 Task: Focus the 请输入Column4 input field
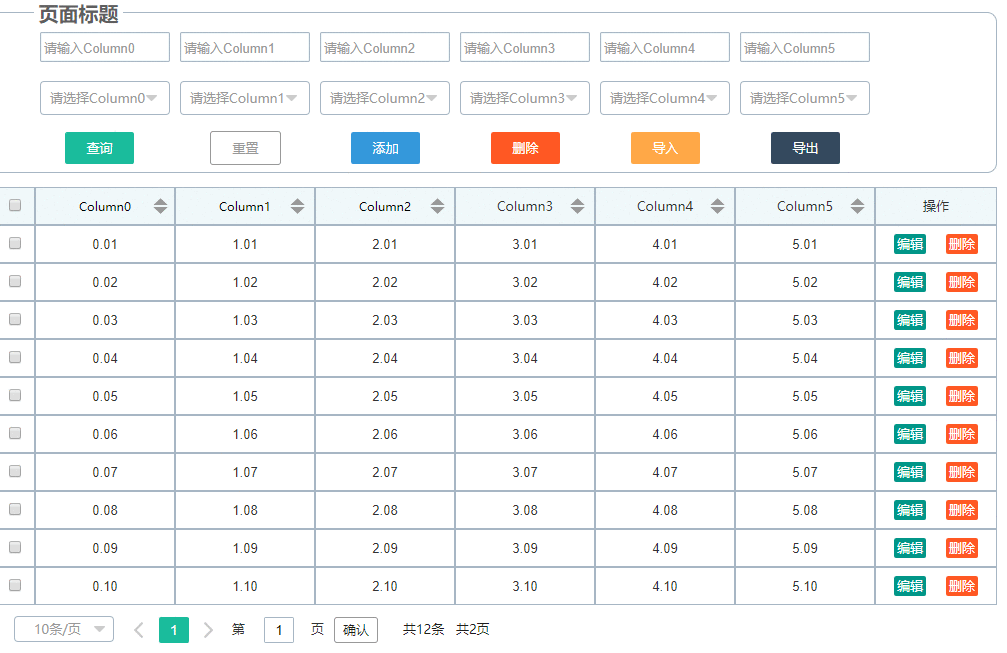[x=665, y=48]
